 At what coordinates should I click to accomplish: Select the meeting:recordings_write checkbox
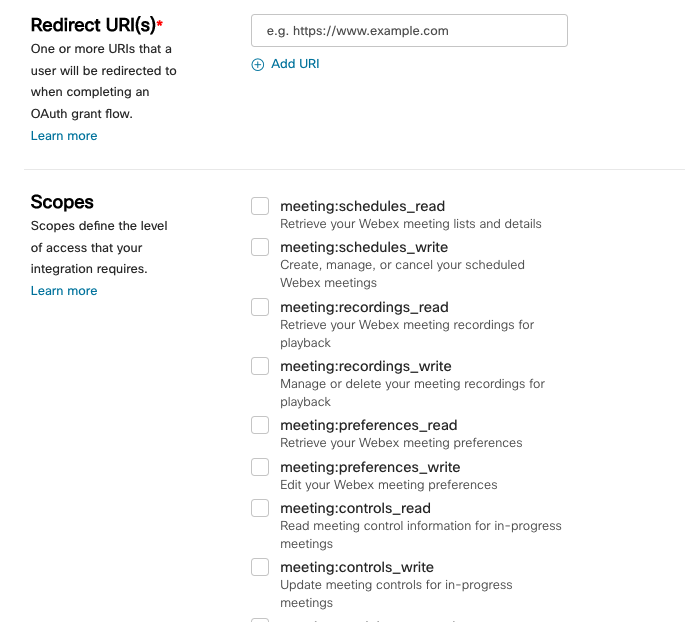pos(260,366)
